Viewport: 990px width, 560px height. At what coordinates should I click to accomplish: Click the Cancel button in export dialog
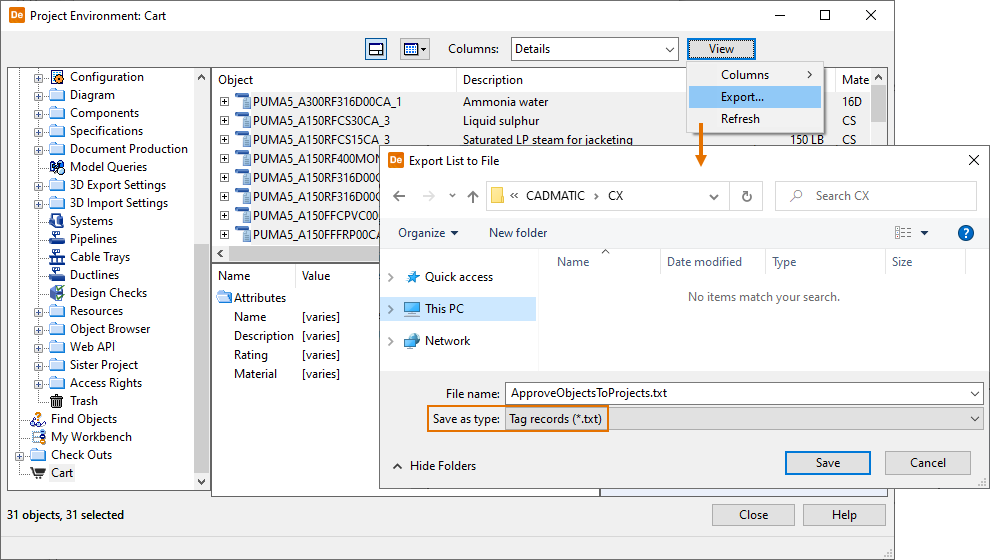tap(928, 463)
